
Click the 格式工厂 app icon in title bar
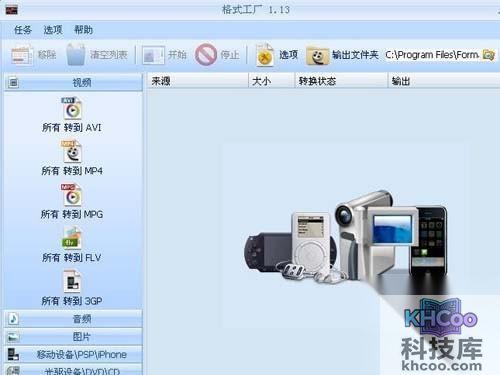point(11,10)
